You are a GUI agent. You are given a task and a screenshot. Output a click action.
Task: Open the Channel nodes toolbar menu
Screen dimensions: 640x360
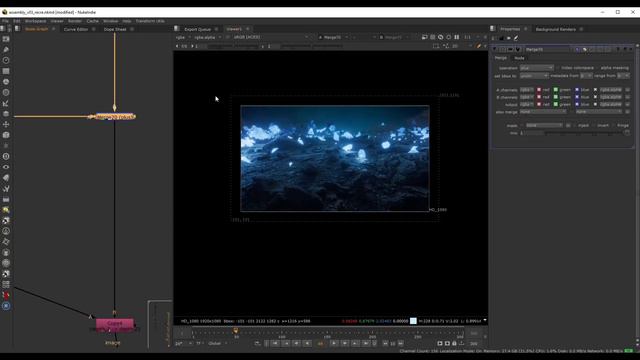pyautogui.click(x=6, y=71)
